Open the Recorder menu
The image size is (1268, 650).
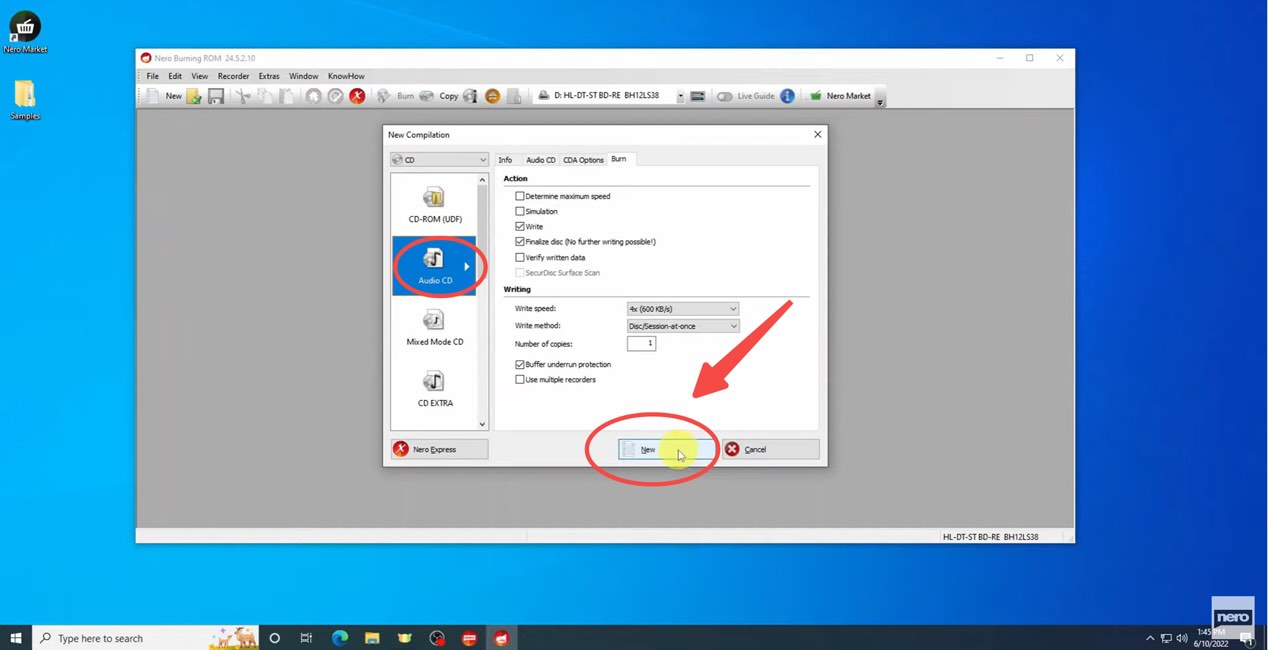pos(233,76)
